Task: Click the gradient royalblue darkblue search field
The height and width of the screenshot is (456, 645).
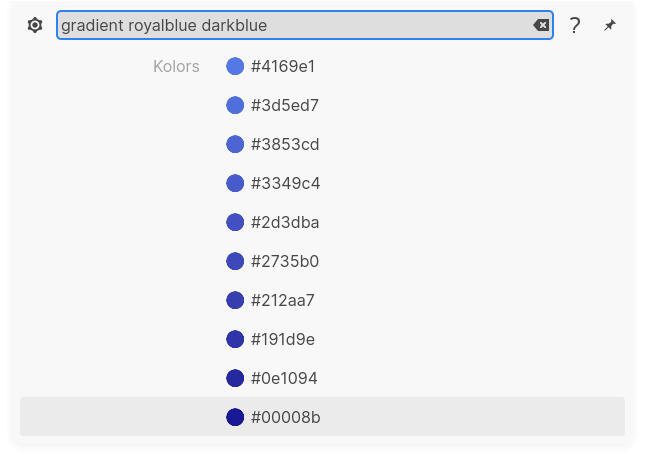Action: 305,25
